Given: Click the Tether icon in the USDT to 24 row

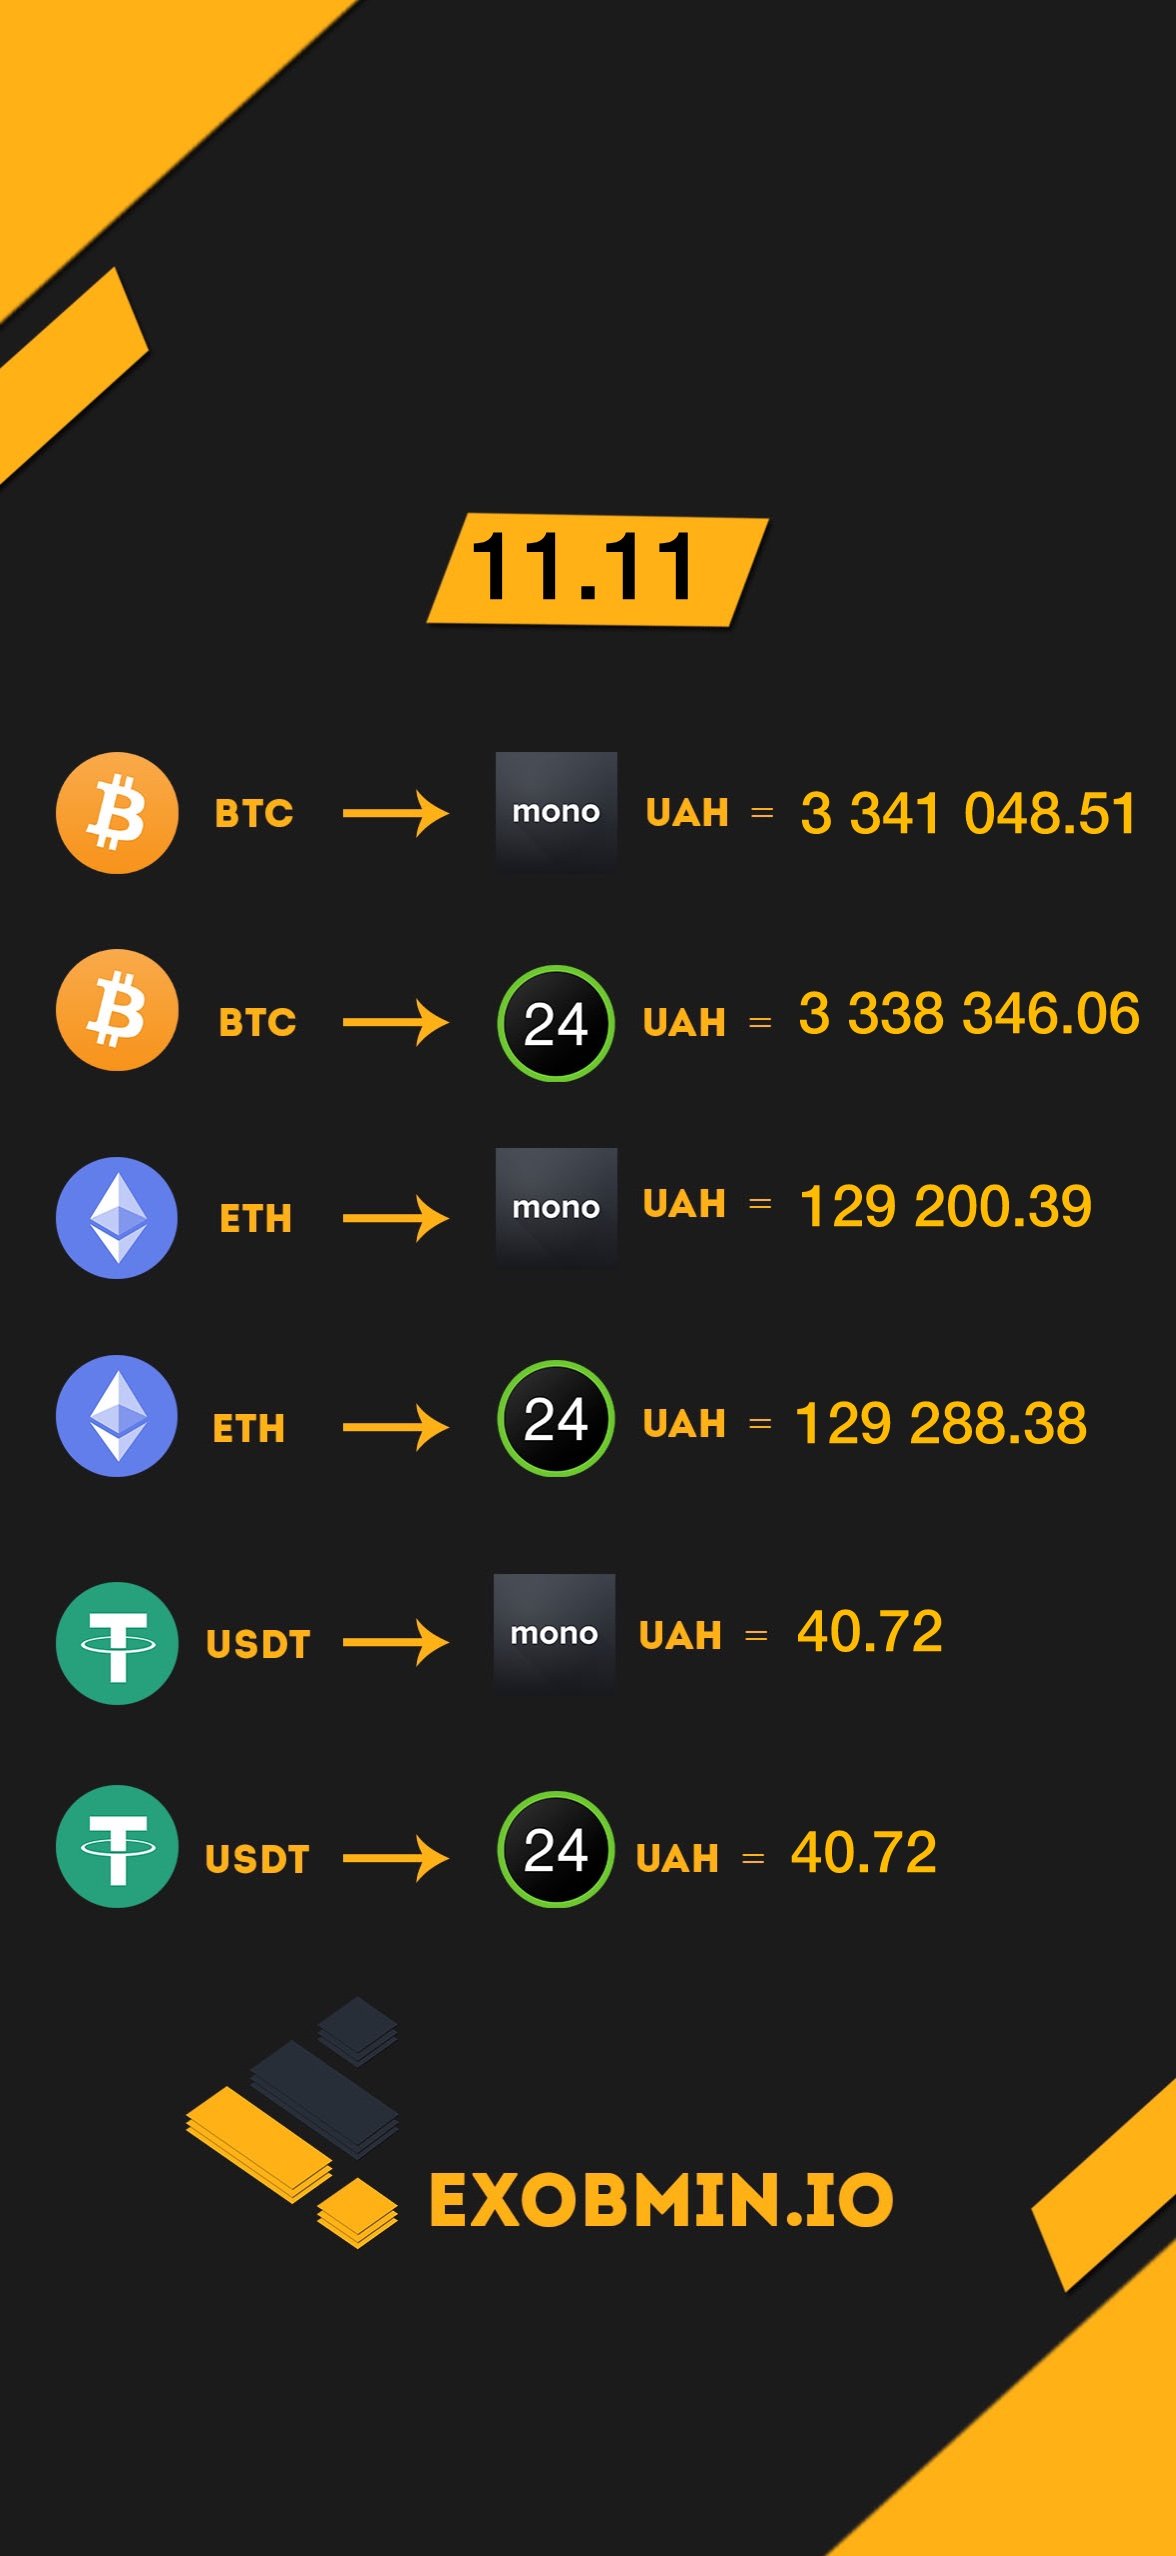Looking at the screenshot, I should point(117,1846).
